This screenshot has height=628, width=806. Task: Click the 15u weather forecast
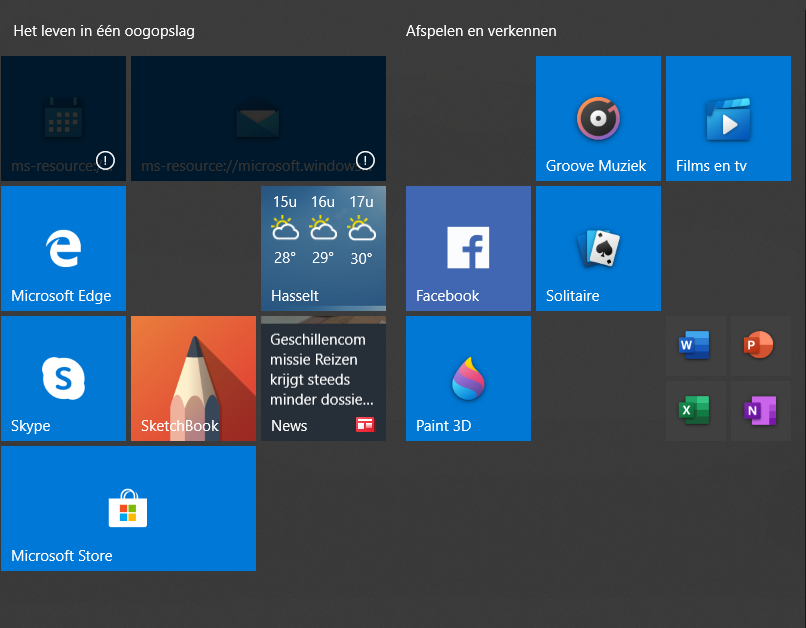tap(285, 230)
